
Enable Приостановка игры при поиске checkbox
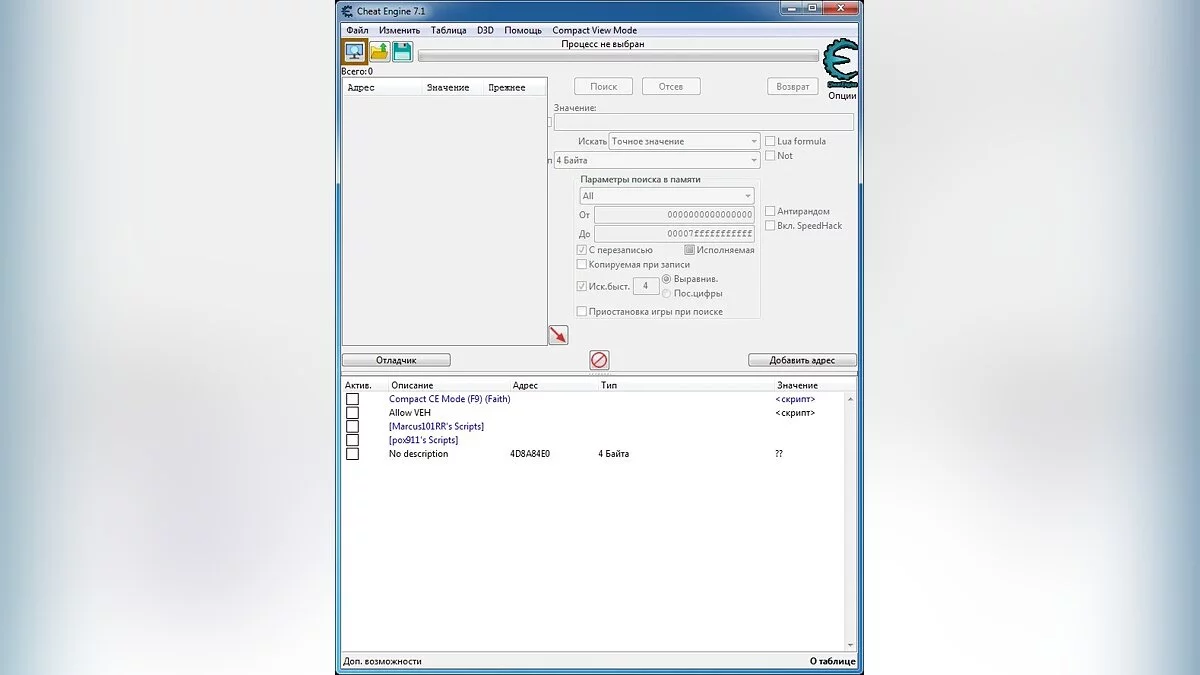pyautogui.click(x=582, y=312)
